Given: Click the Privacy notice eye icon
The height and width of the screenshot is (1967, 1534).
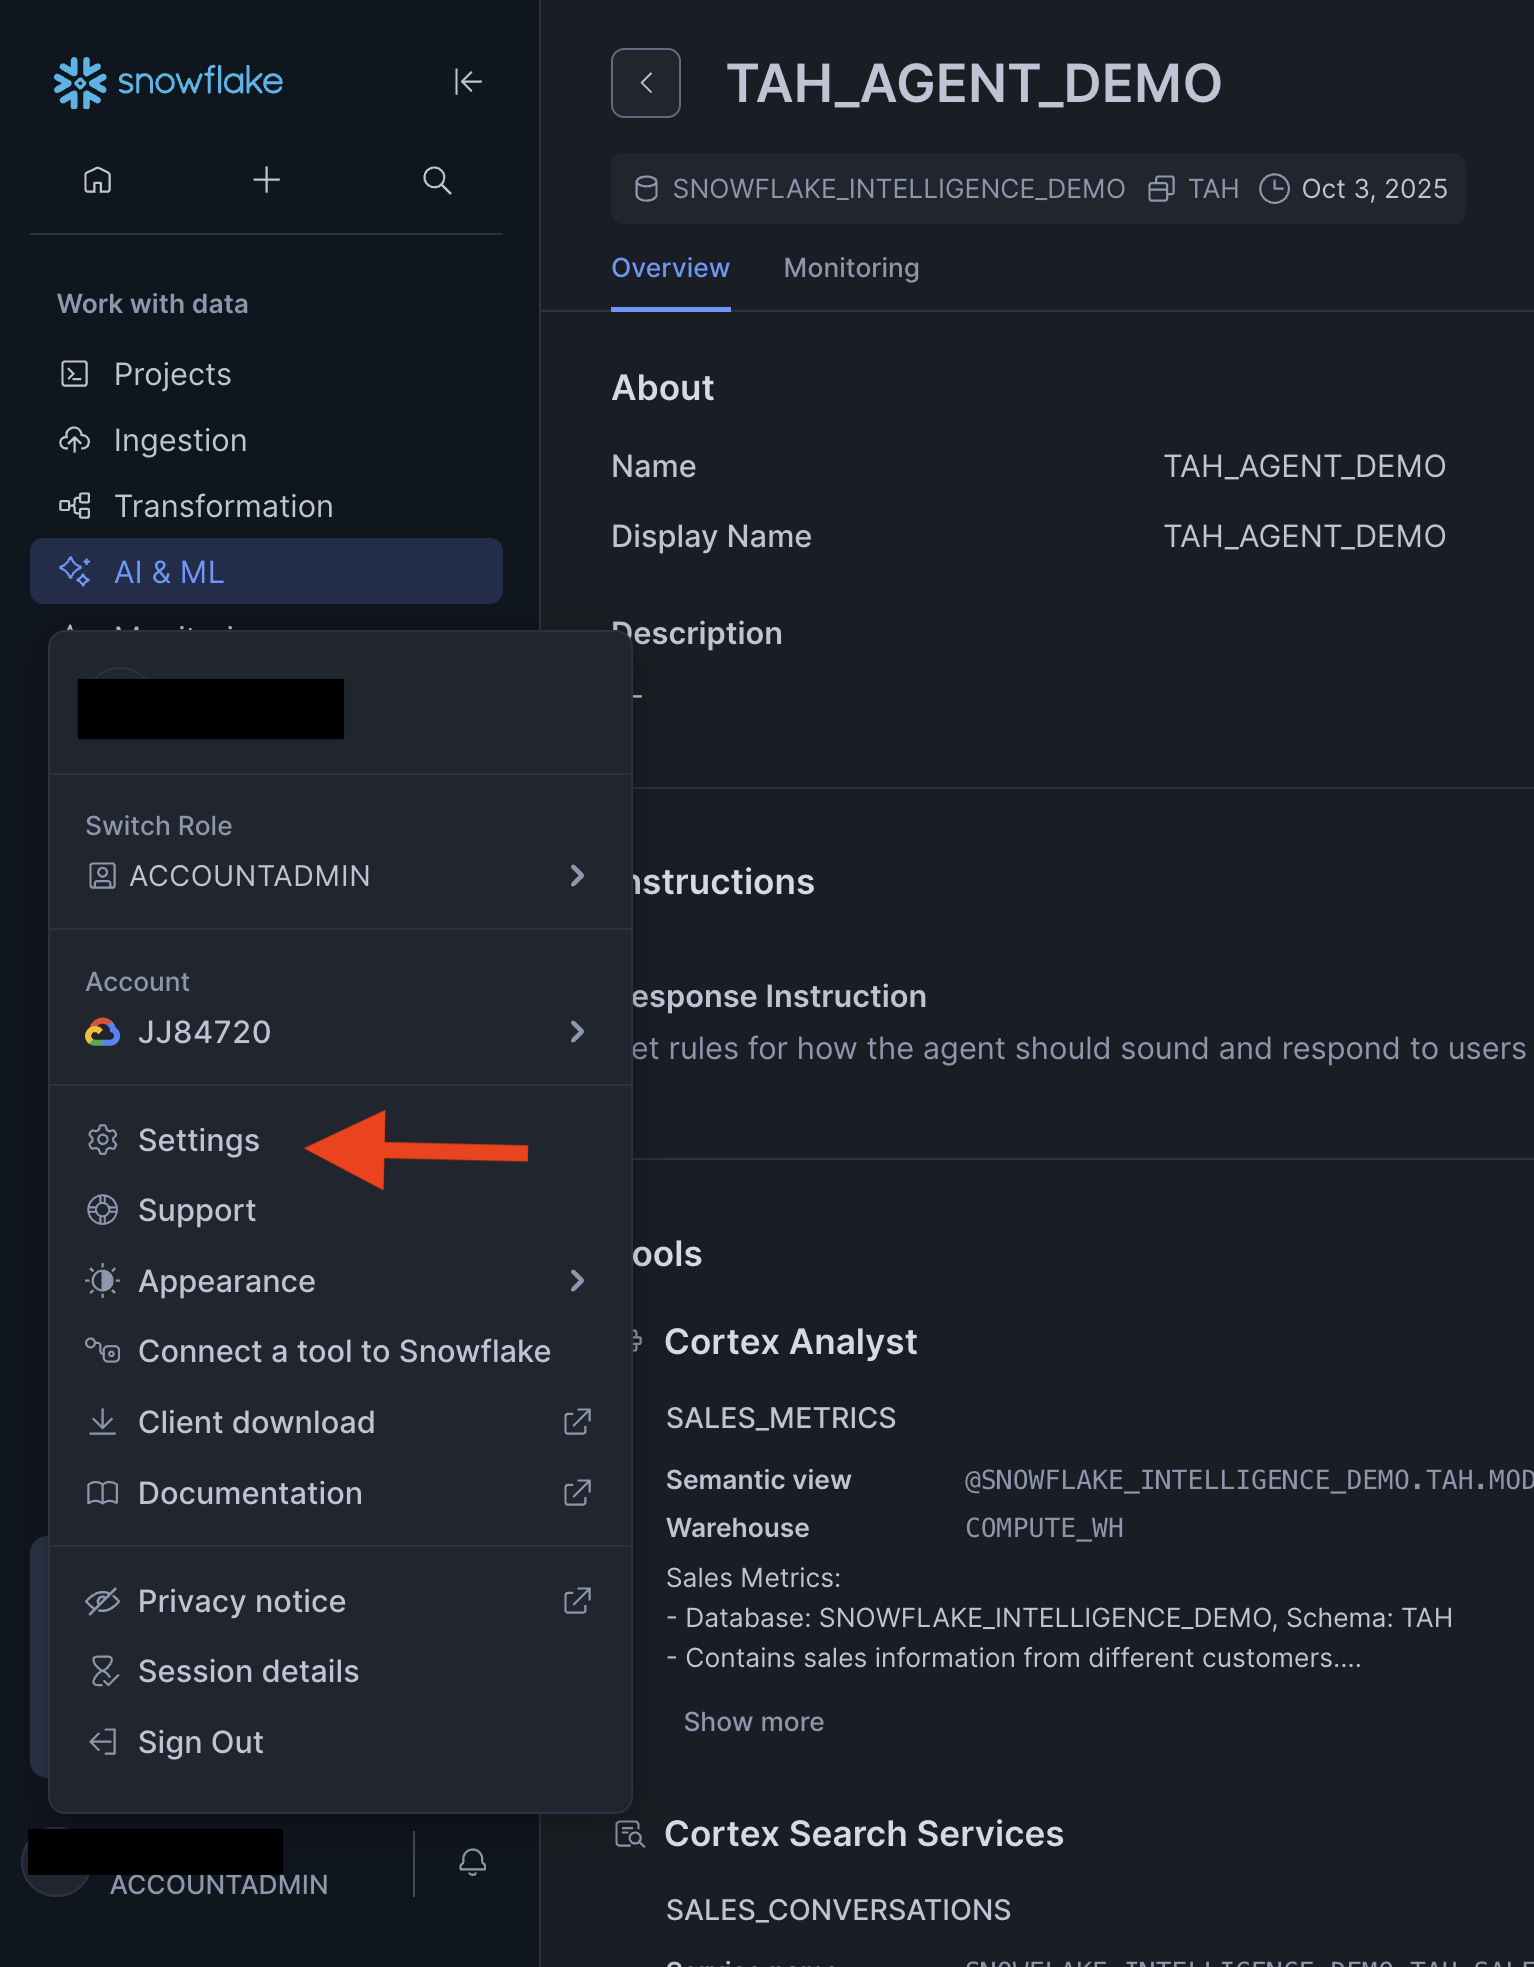Looking at the screenshot, I should 103,1601.
